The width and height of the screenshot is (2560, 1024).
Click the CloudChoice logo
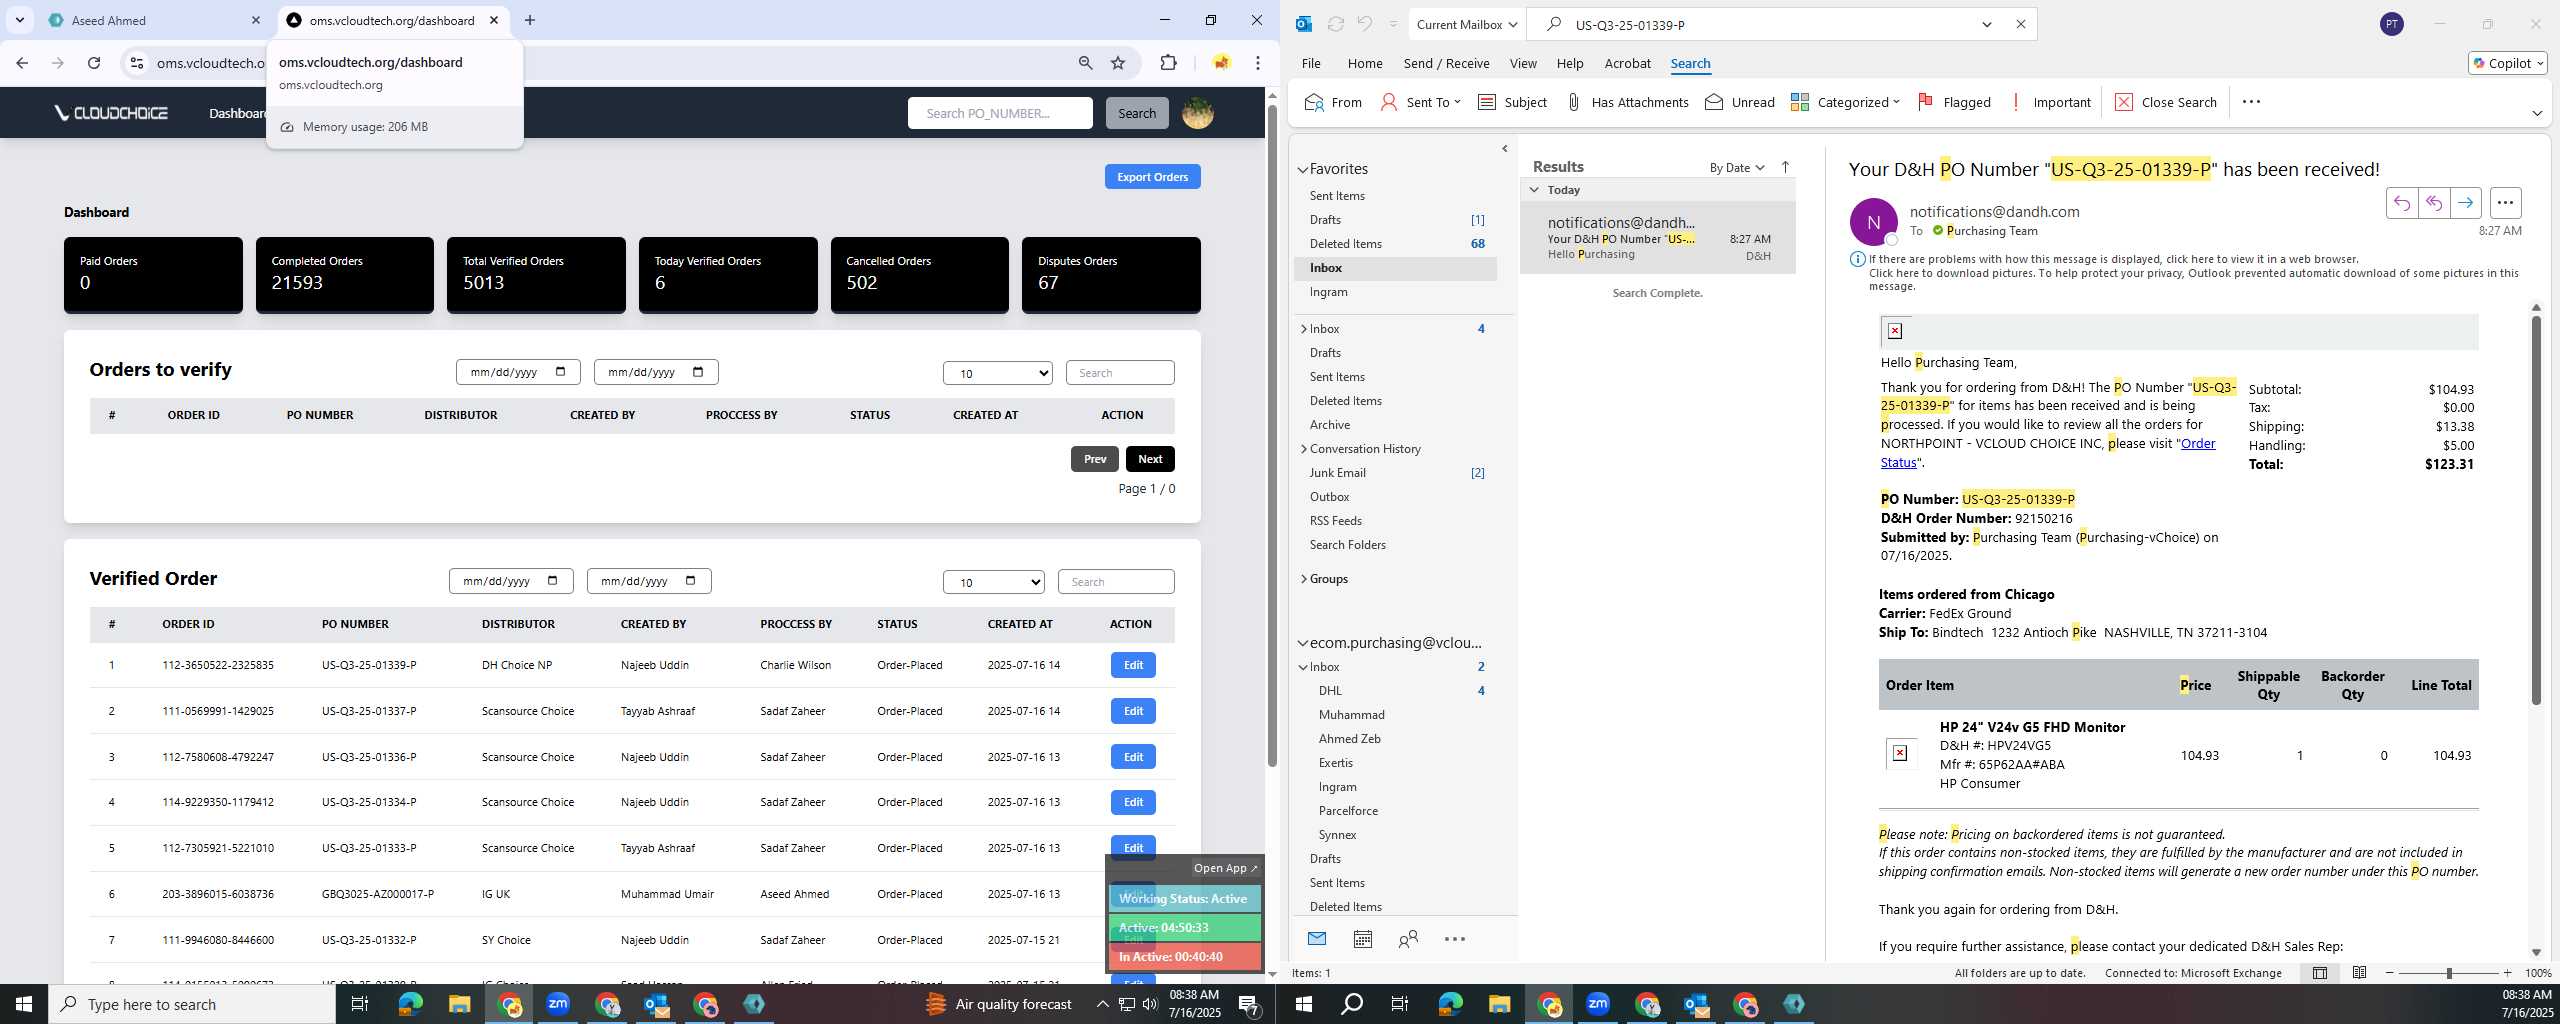coord(111,113)
